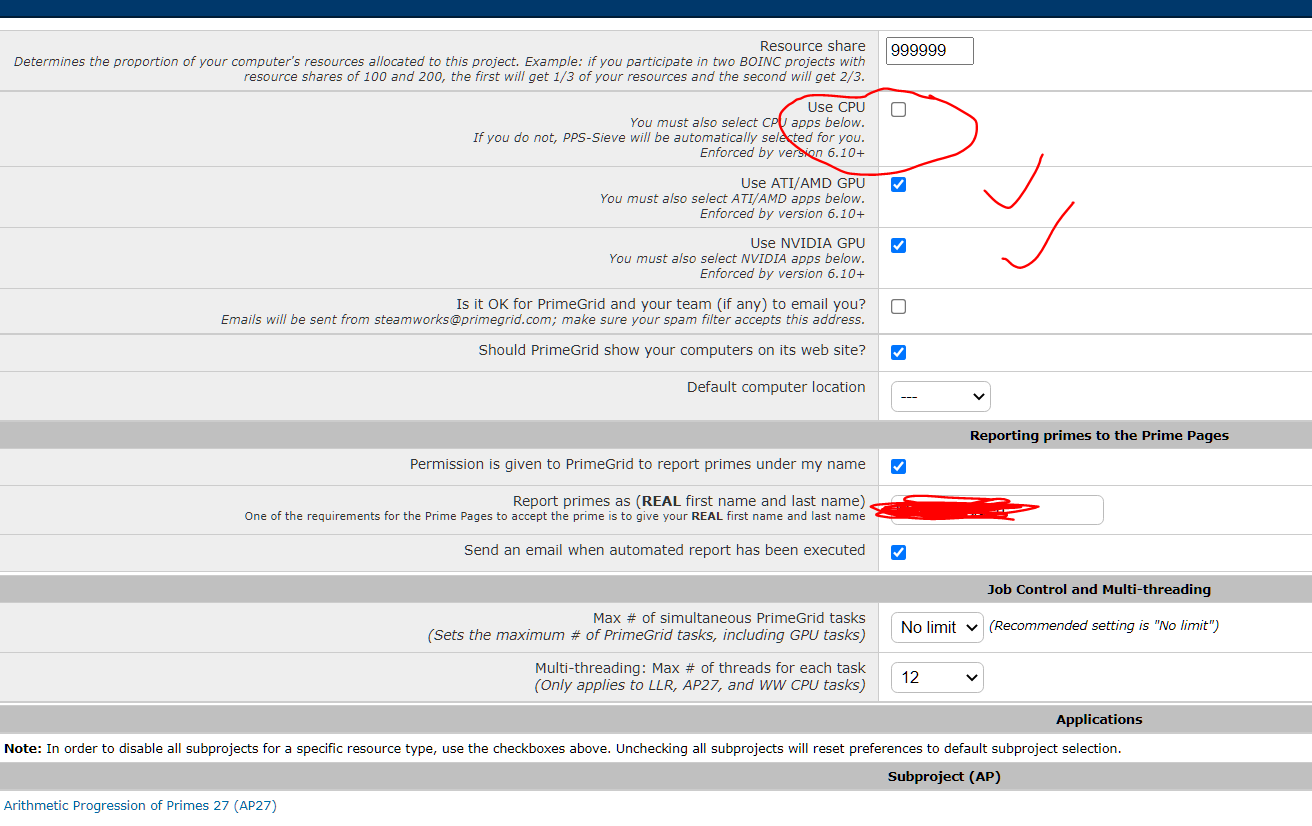Click the 'Max # of simultaneous PrimeGrid tasks' label
The image size is (1312, 826).
tap(729, 618)
